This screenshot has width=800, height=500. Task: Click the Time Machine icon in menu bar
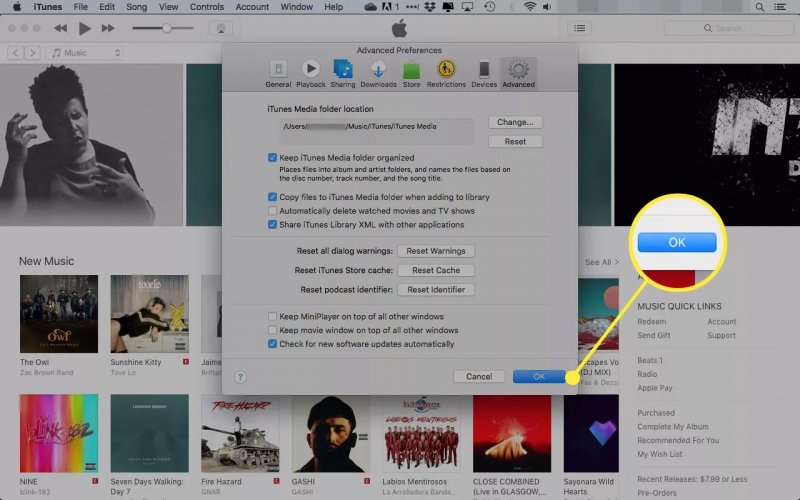489,7
